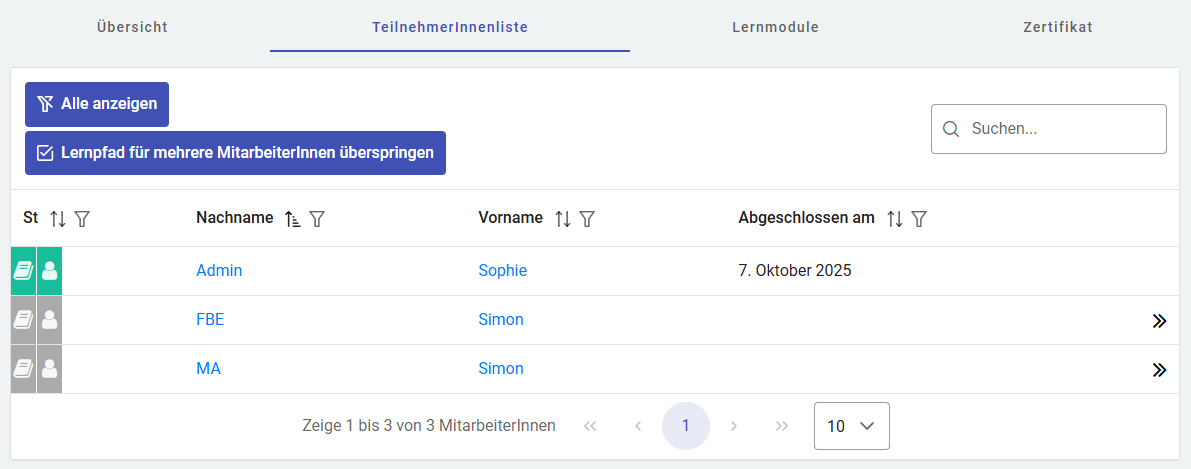Open the filter for the St column
The image size is (1191, 469).
82,218
